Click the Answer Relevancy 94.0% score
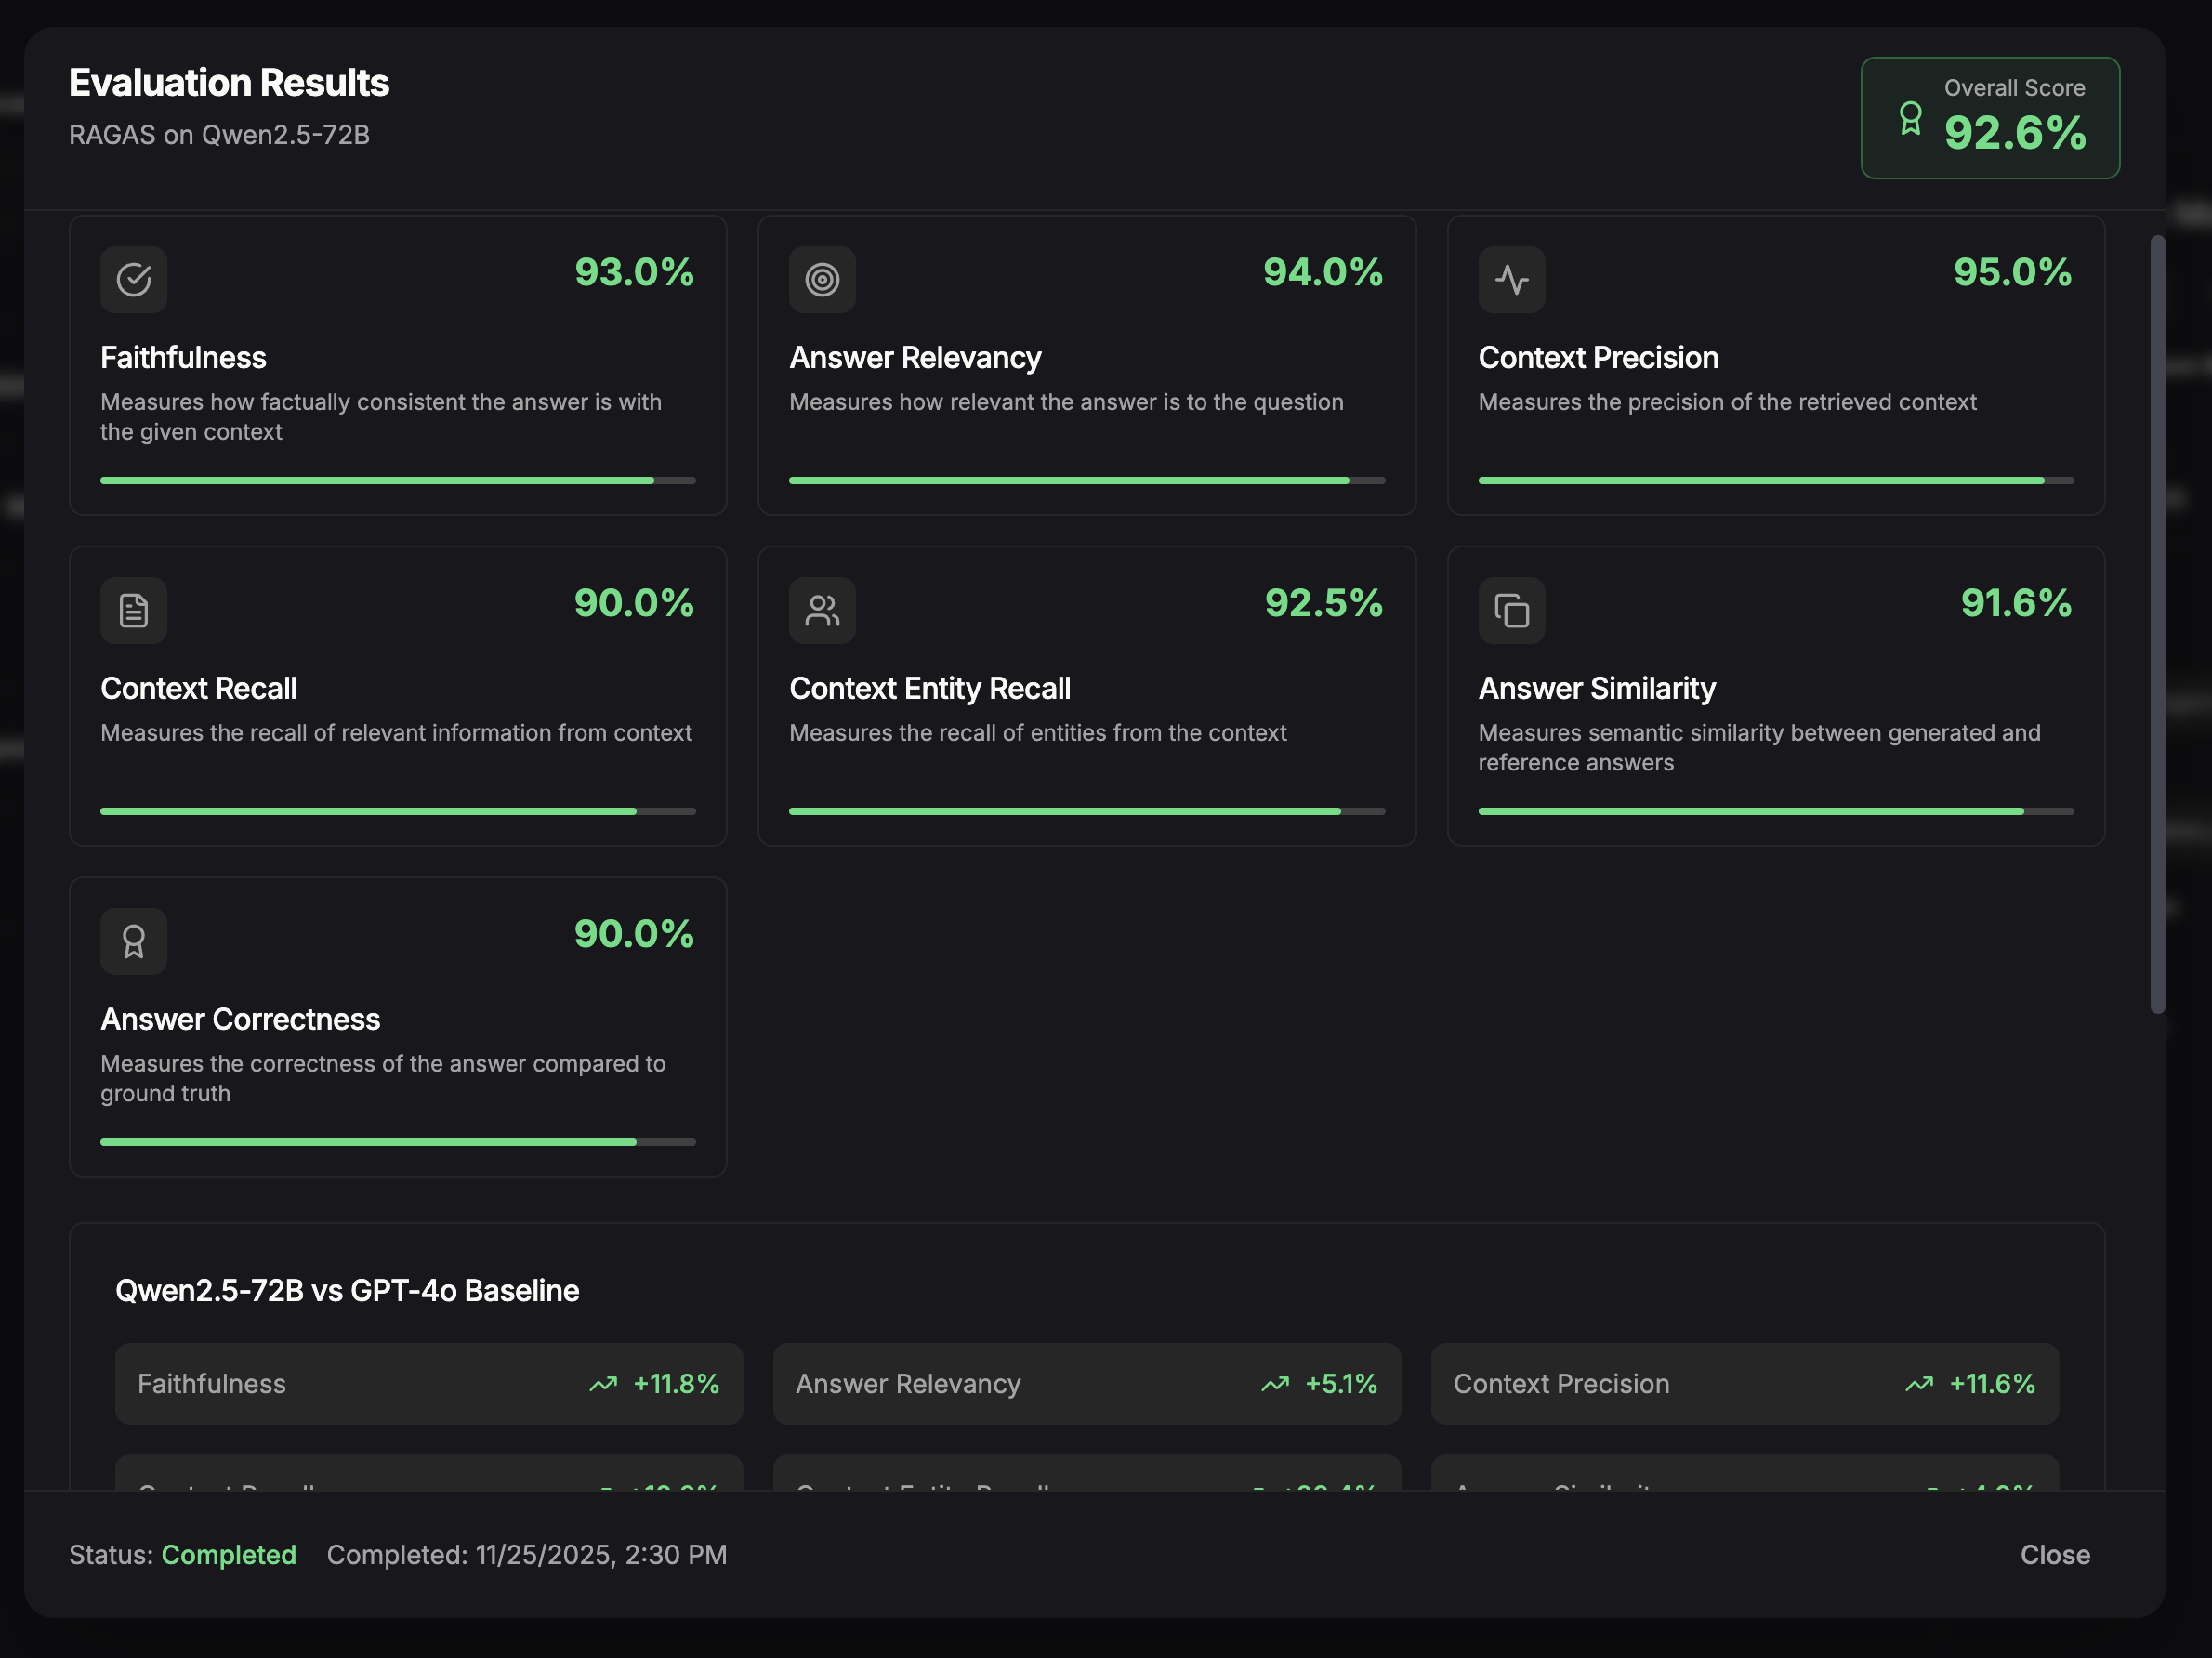 (x=1322, y=273)
